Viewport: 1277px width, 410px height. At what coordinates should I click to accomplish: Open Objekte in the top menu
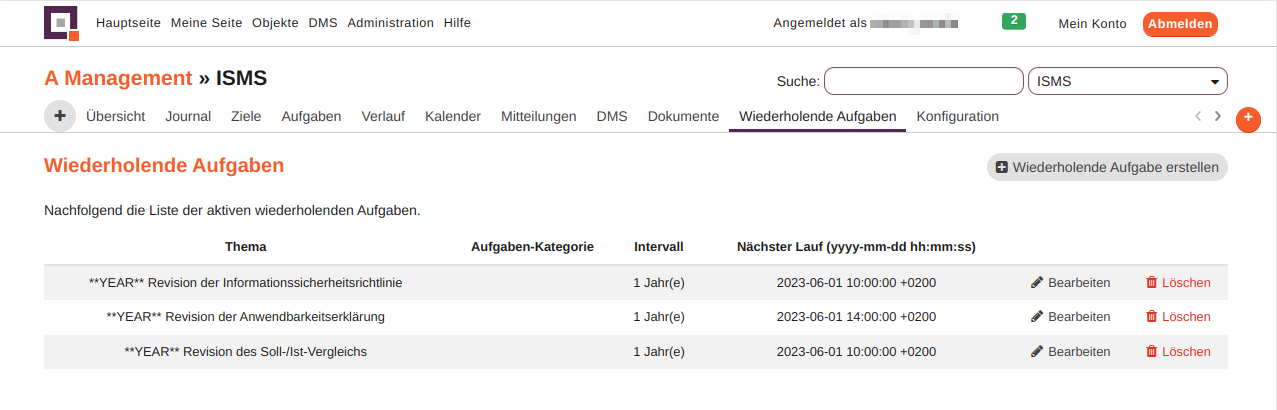pyautogui.click(x=275, y=23)
